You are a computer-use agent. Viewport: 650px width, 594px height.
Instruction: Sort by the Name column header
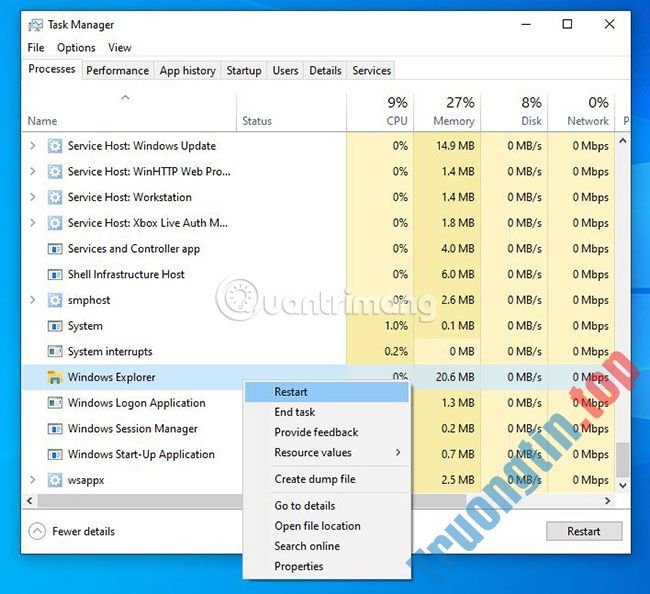pos(129,112)
